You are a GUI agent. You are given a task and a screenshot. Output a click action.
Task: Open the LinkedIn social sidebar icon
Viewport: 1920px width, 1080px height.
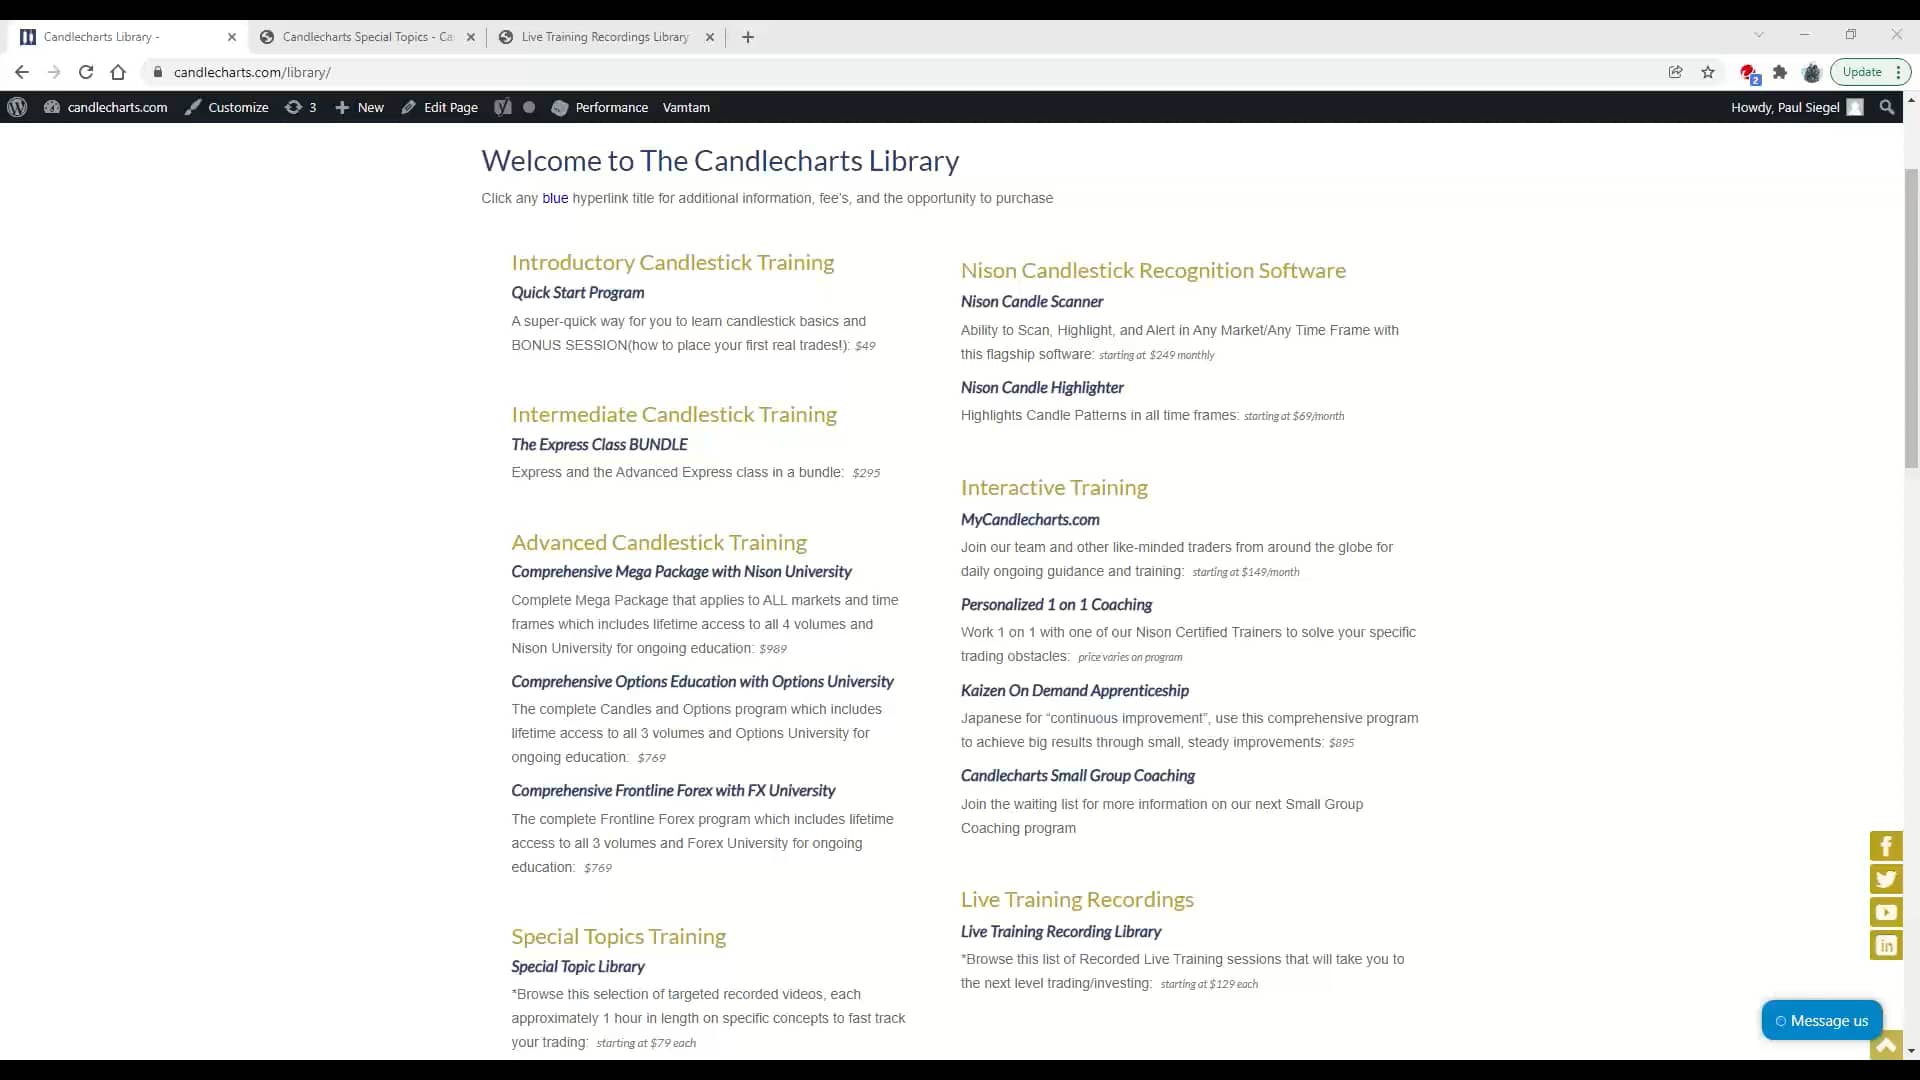[x=1886, y=945]
